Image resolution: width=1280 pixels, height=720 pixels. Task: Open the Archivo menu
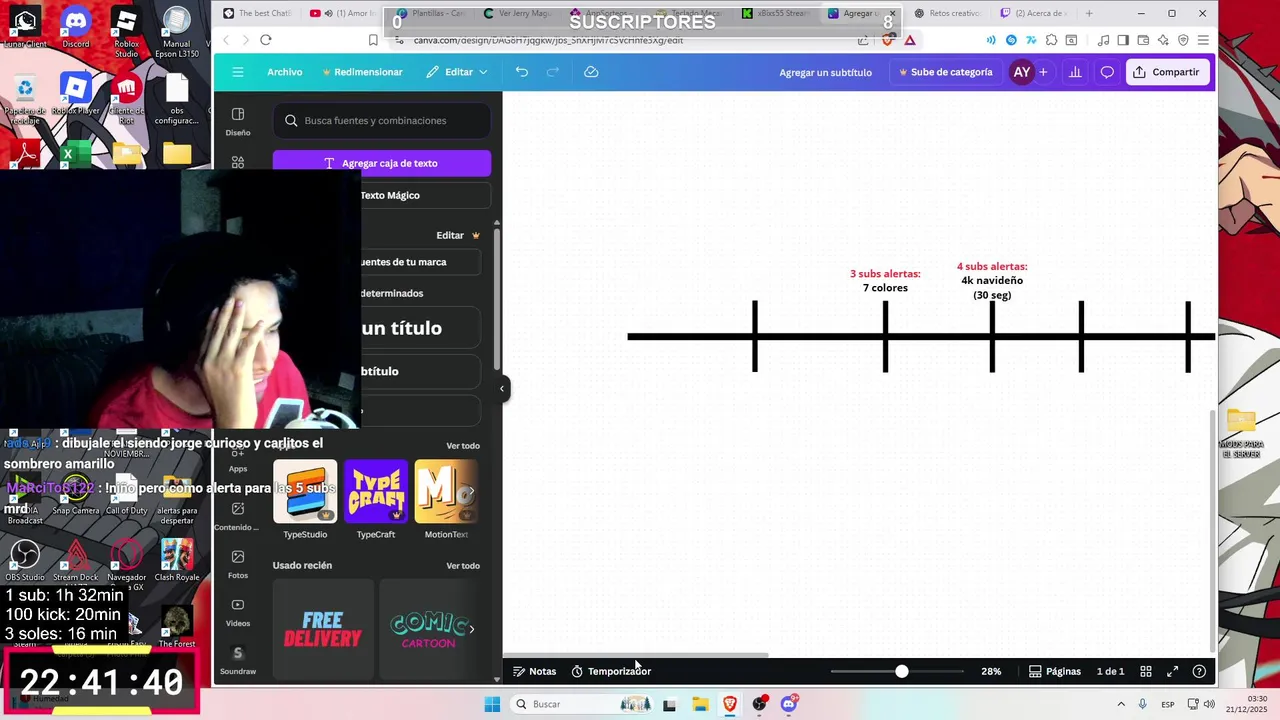(x=284, y=72)
